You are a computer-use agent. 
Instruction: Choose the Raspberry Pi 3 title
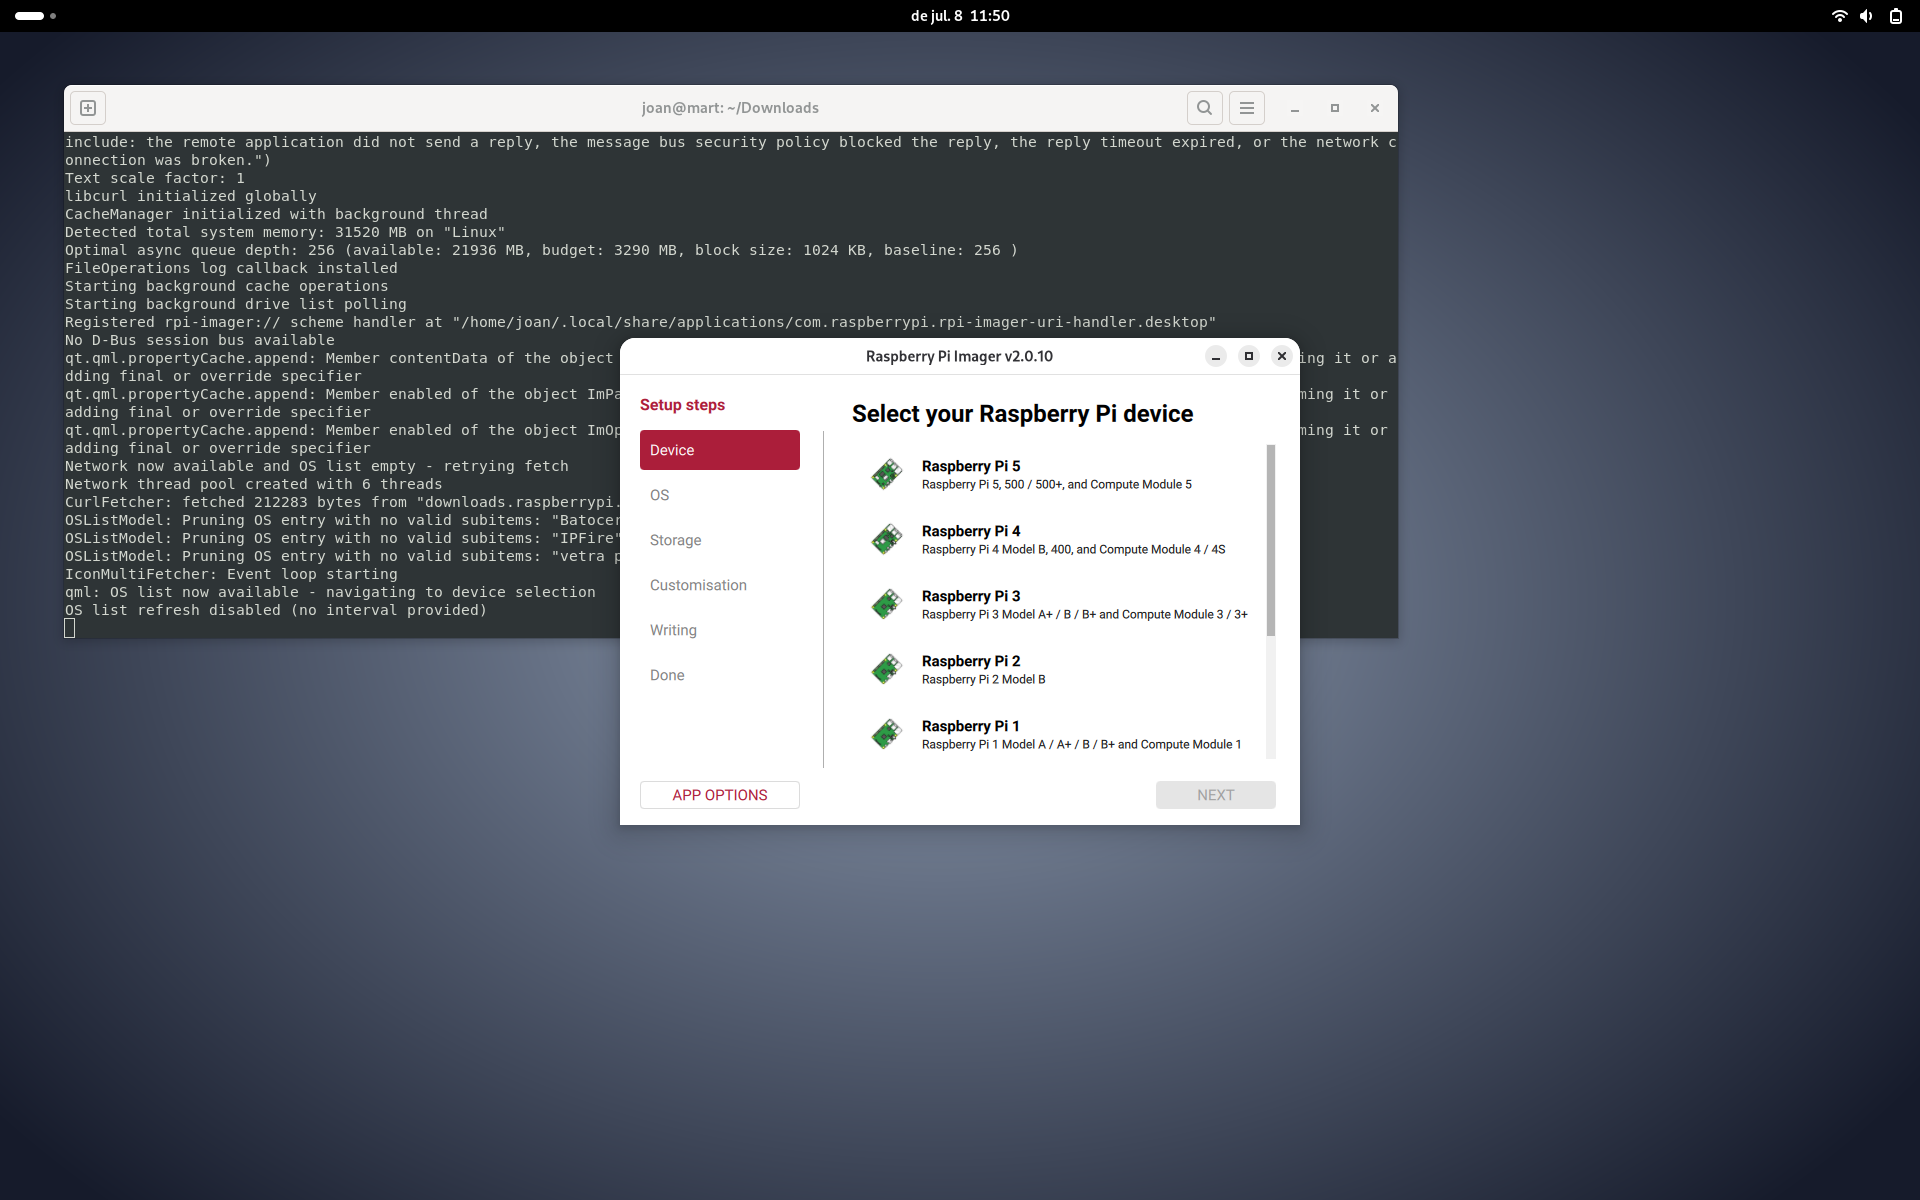(x=971, y=596)
